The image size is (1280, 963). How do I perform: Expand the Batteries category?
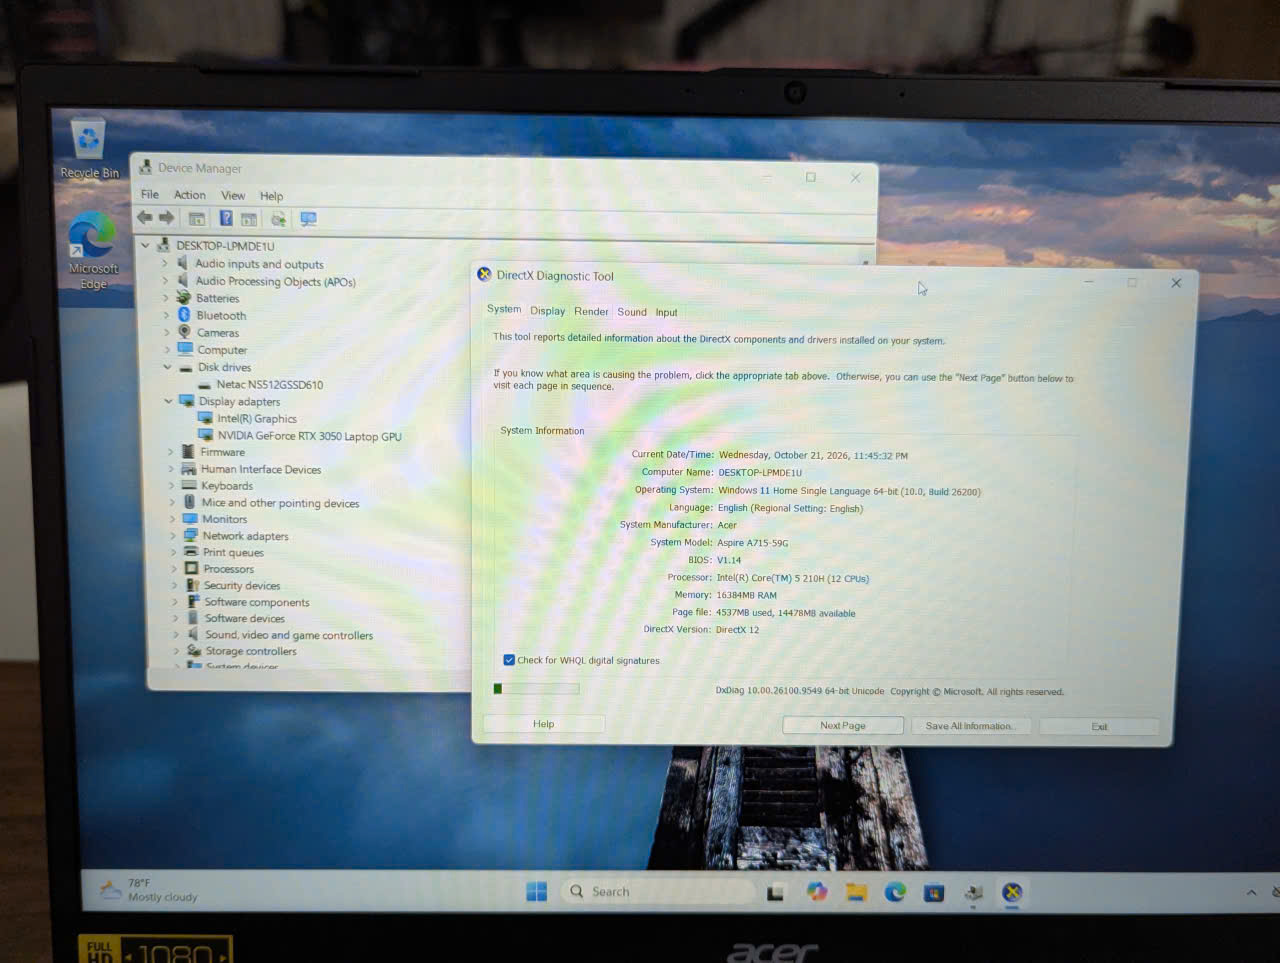point(166,298)
